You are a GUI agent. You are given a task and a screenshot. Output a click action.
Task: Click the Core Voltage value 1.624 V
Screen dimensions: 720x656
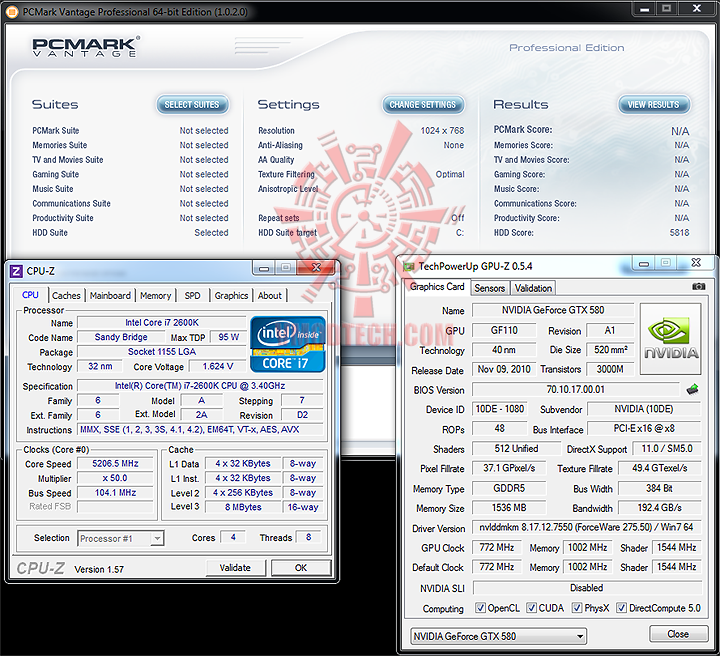218,366
